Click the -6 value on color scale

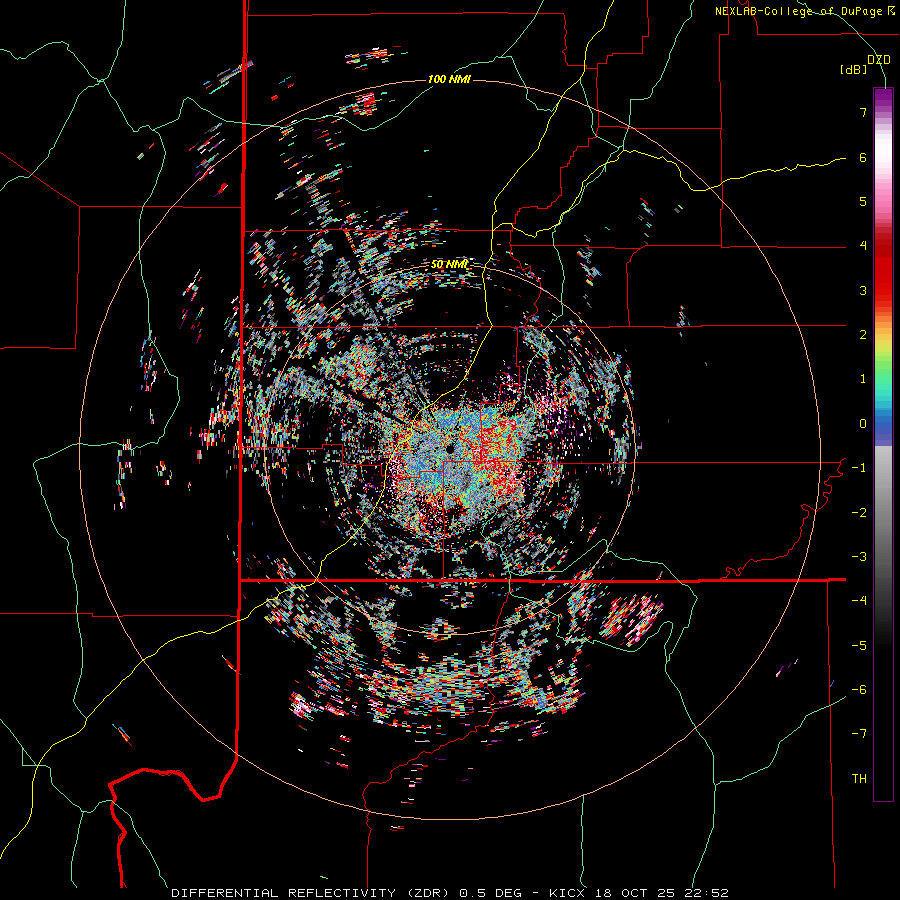(859, 690)
